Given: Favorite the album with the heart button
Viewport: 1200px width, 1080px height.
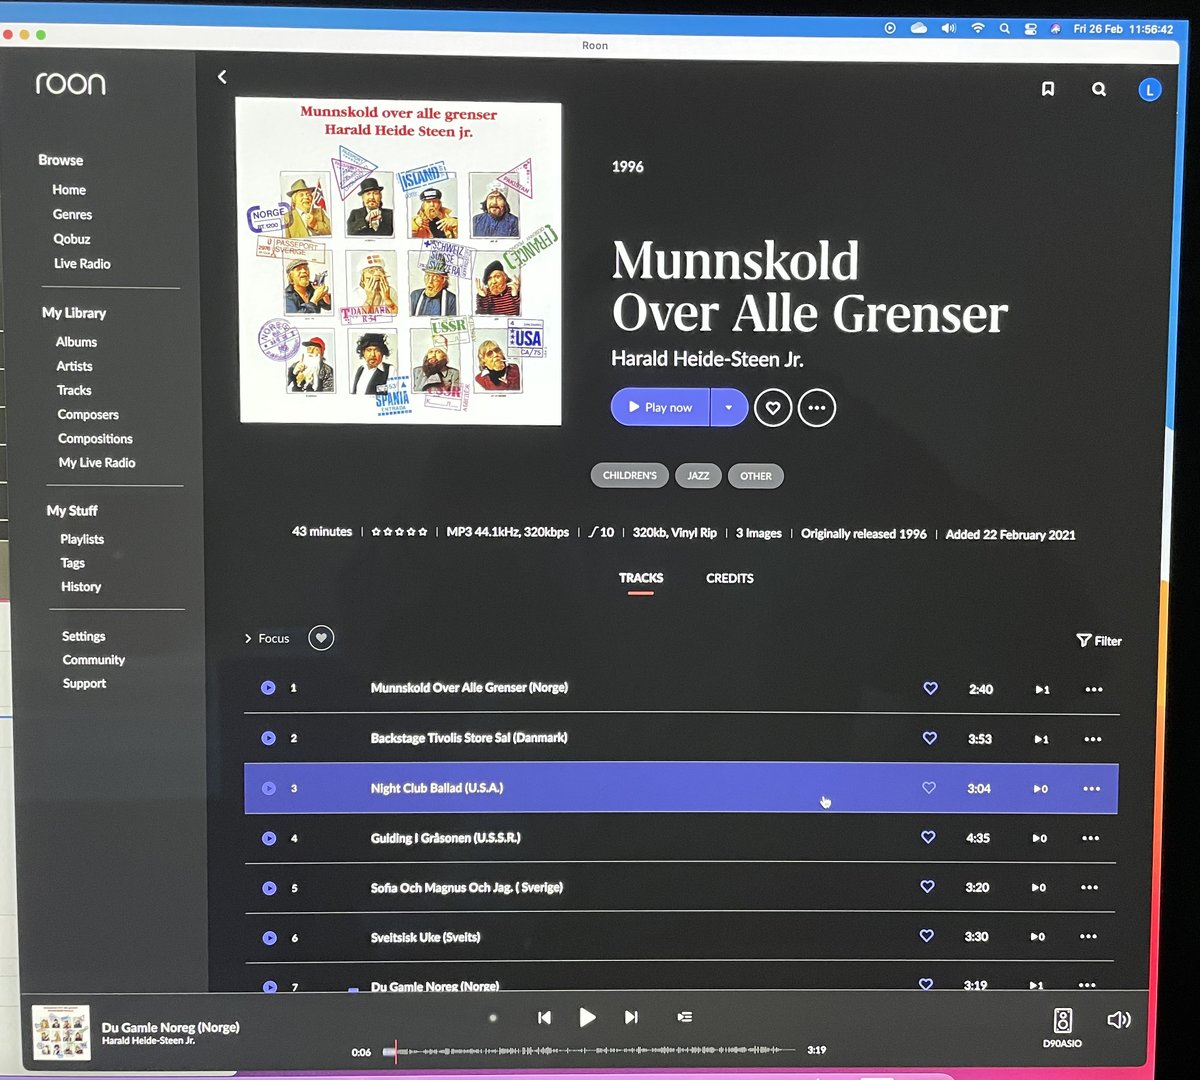Looking at the screenshot, I should 773,407.
